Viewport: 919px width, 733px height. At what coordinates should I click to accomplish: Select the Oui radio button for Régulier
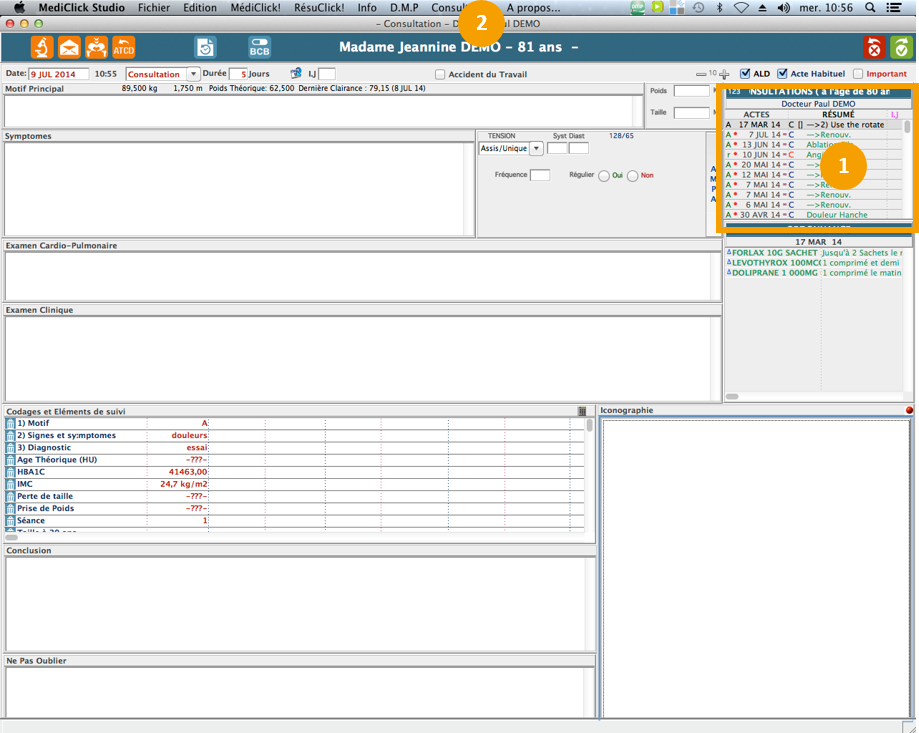pyautogui.click(x=603, y=176)
